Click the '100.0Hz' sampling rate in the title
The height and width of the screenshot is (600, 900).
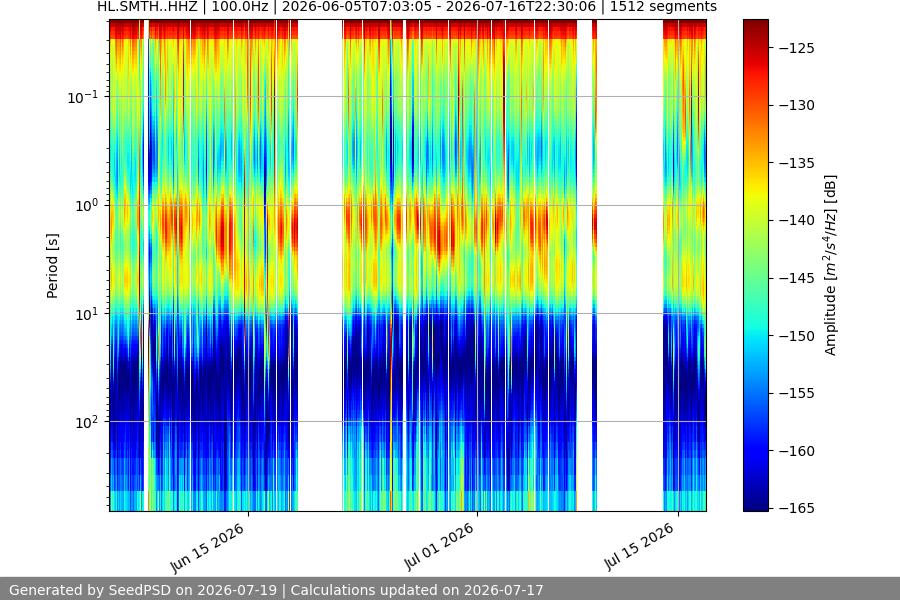pos(240,7)
